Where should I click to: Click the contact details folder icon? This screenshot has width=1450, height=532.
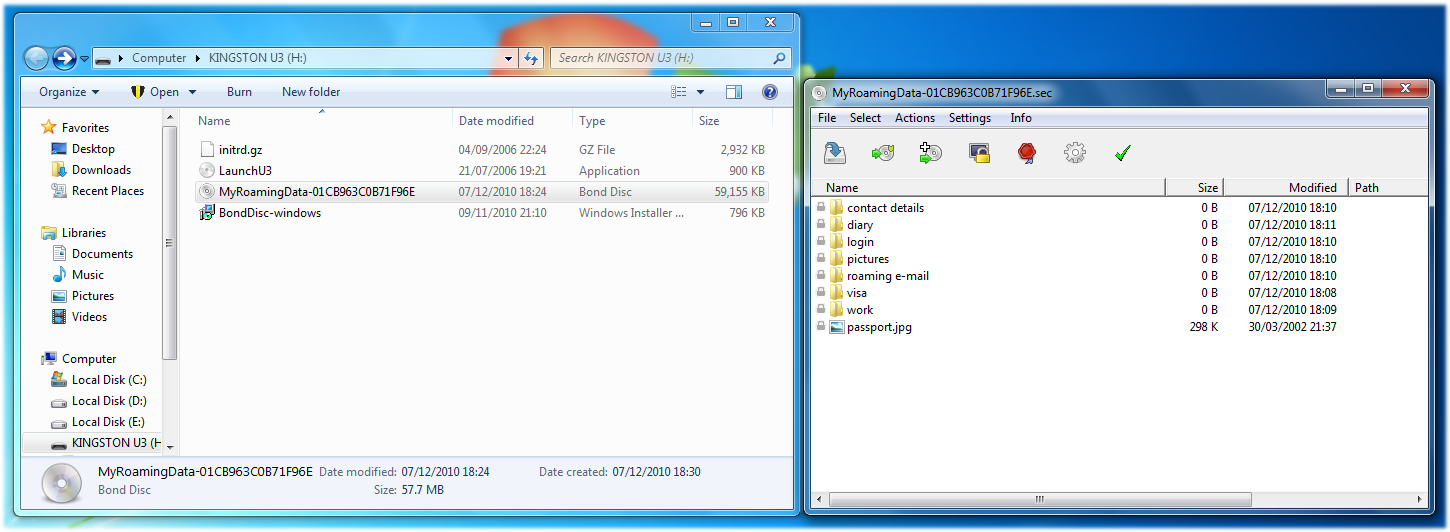[837, 208]
